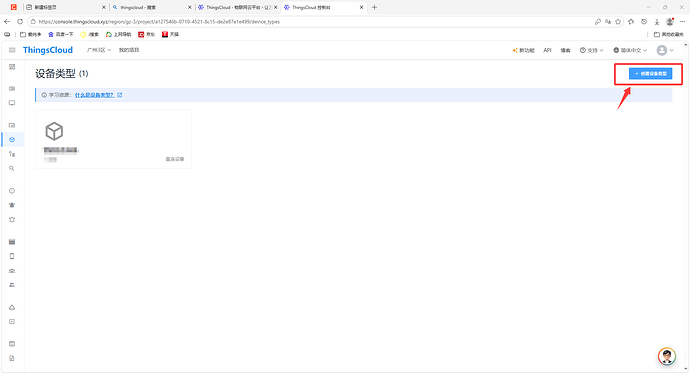Open the browser downloads icon

click(x=657, y=22)
